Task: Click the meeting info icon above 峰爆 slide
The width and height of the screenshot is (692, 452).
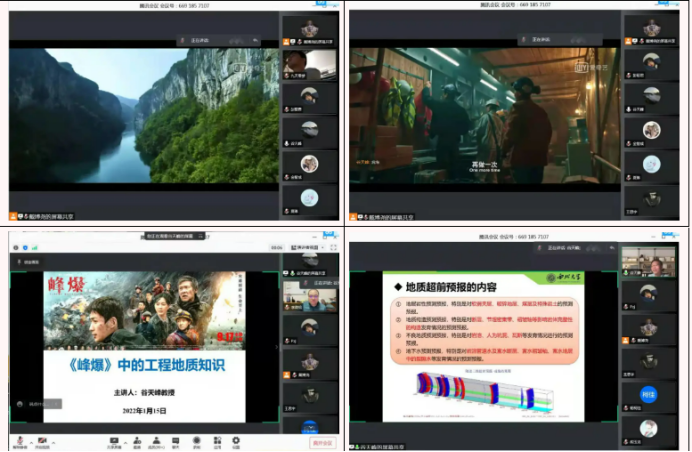Action: (x=15, y=248)
